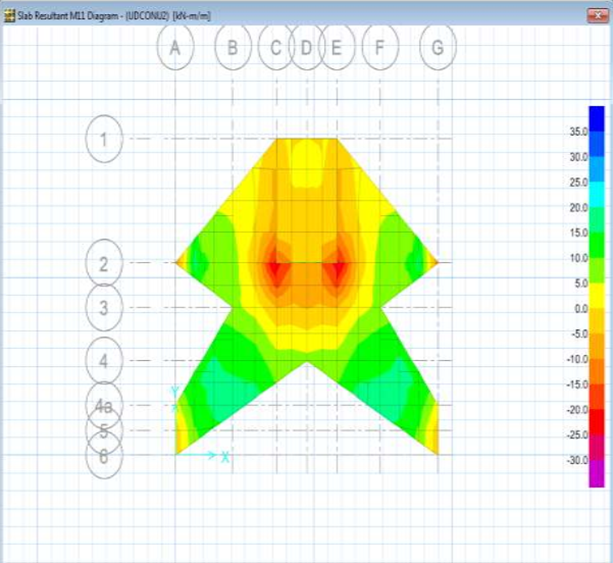The width and height of the screenshot is (613, 563).
Task: Pick grid bubble G at top
Action: tap(437, 48)
